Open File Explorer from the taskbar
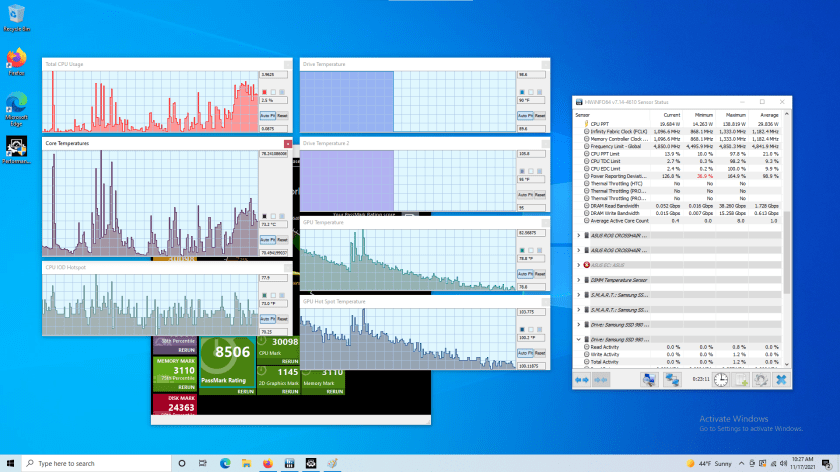The height and width of the screenshot is (472, 840). coord(246,463)
